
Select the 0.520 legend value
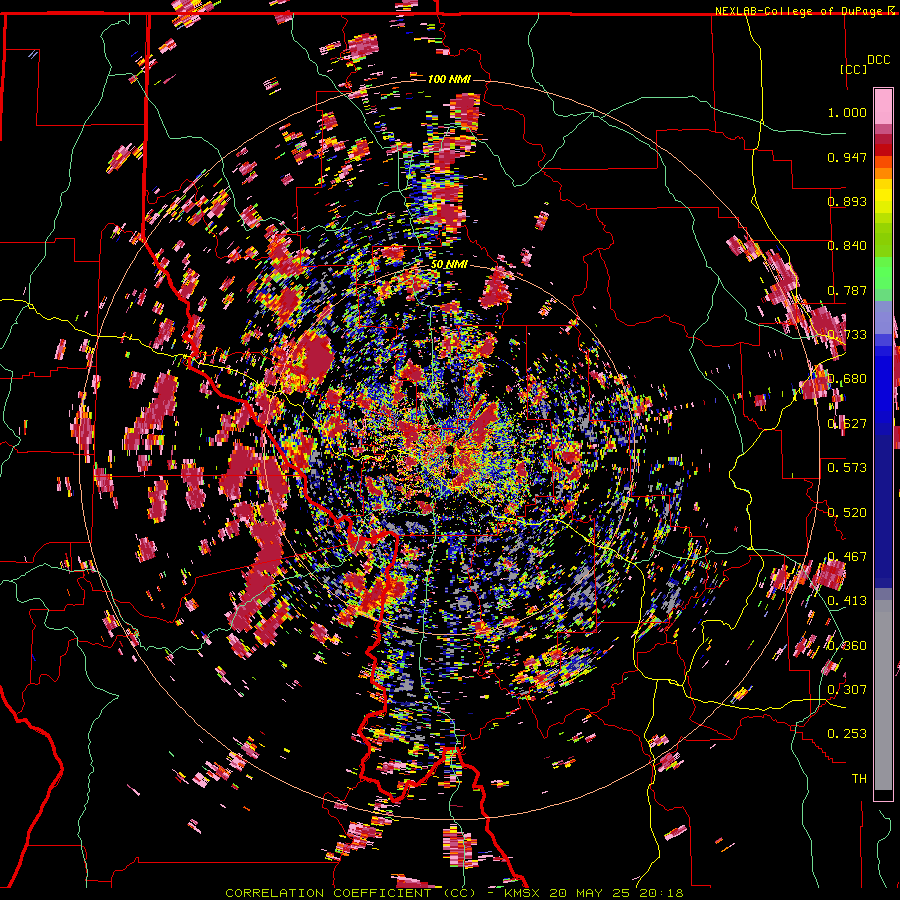(x=847, y=513)
